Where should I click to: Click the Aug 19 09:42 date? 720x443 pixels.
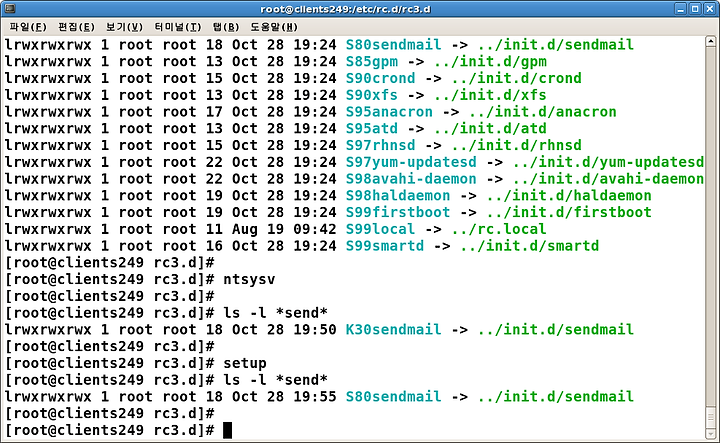284,229
